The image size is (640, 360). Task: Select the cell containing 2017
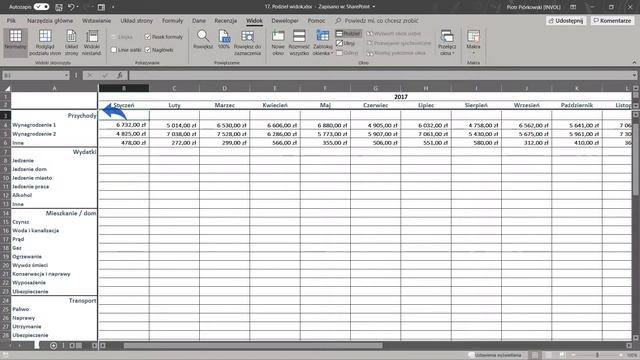click(400, 97)
